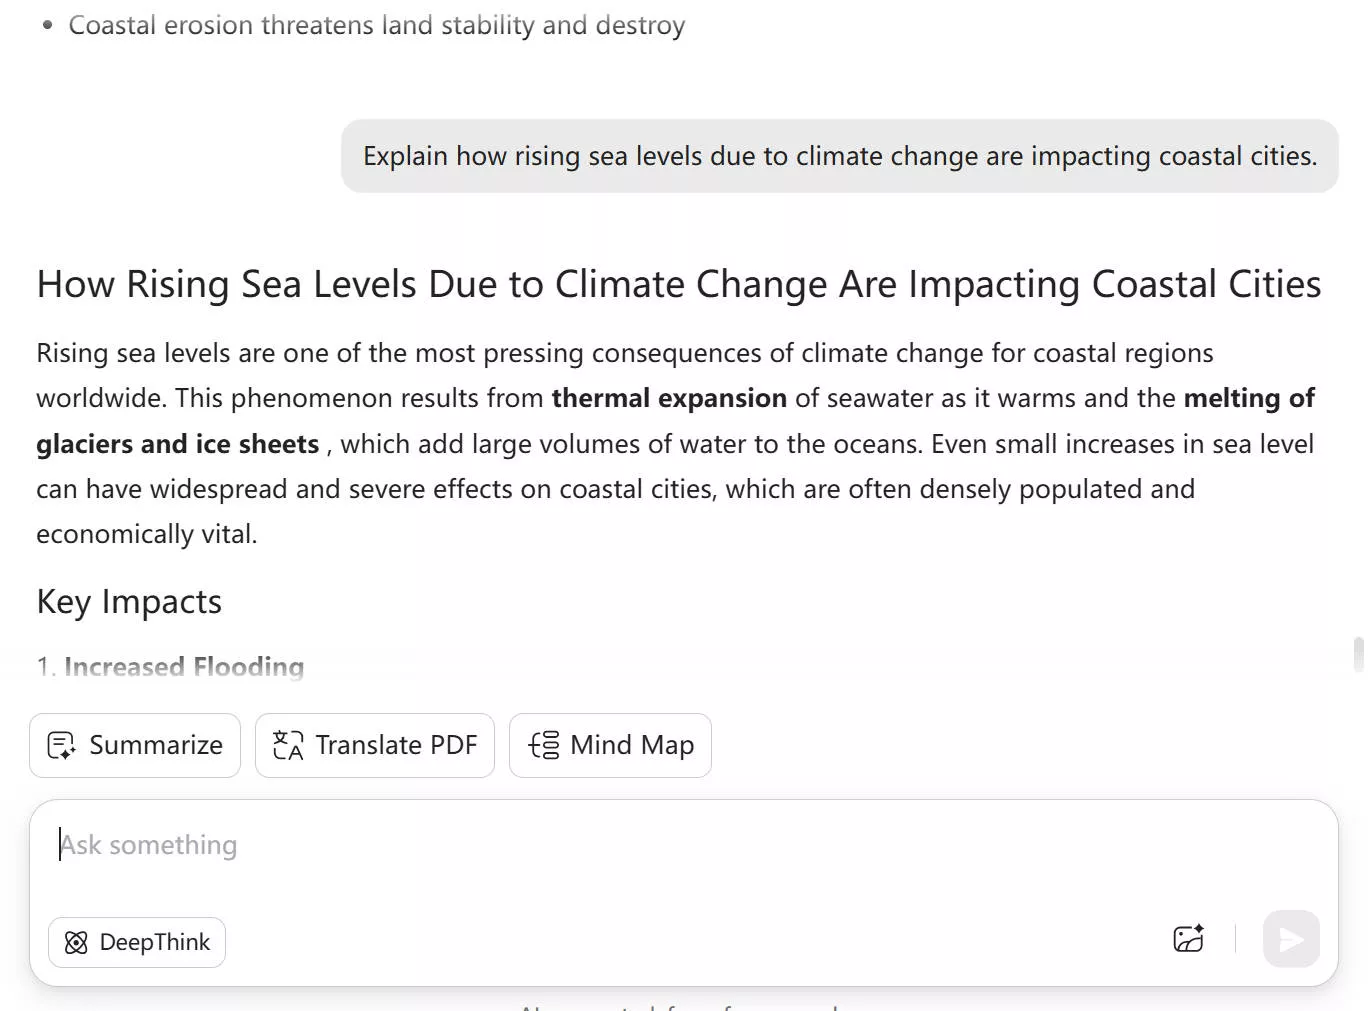
Task: Enable DeepThink mode
Action: [137, 943]
